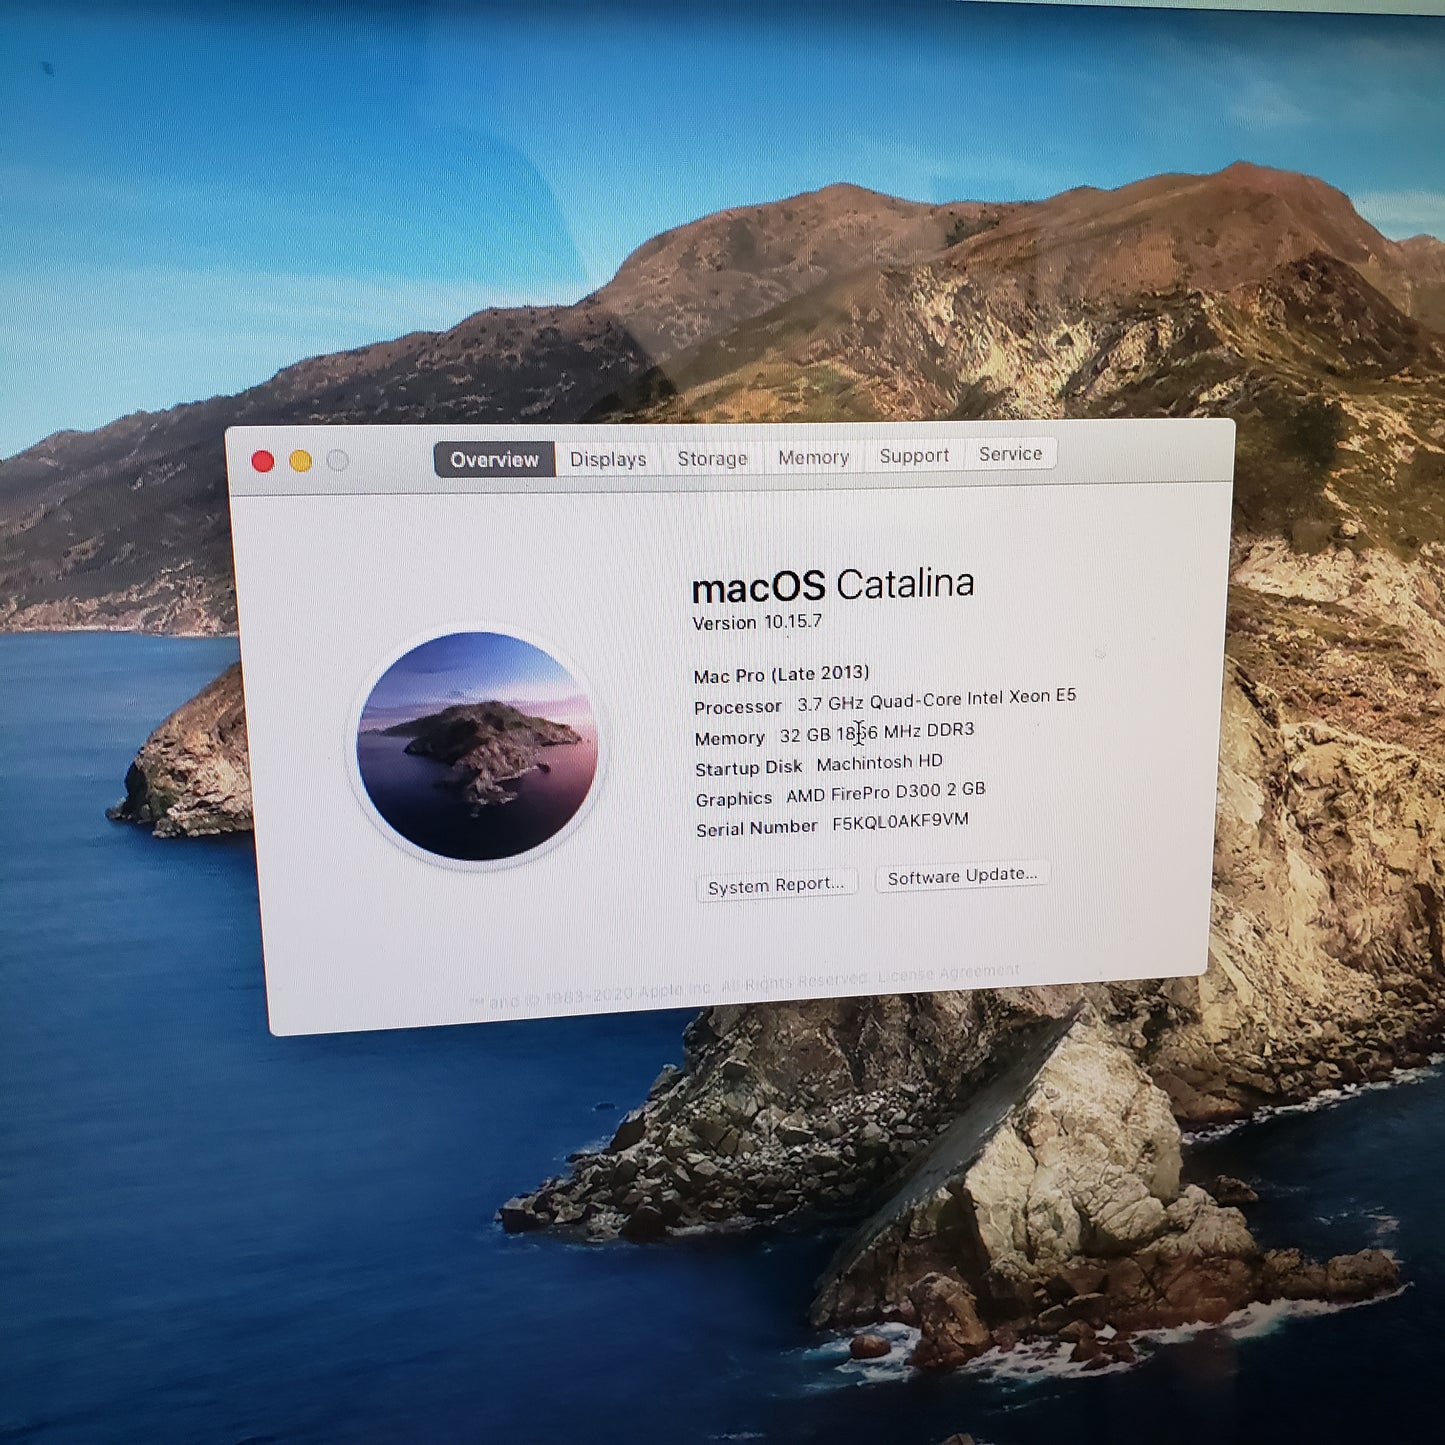
Task: Click the System Report... button
Action: pyautogui.click(x=776, y=885)
